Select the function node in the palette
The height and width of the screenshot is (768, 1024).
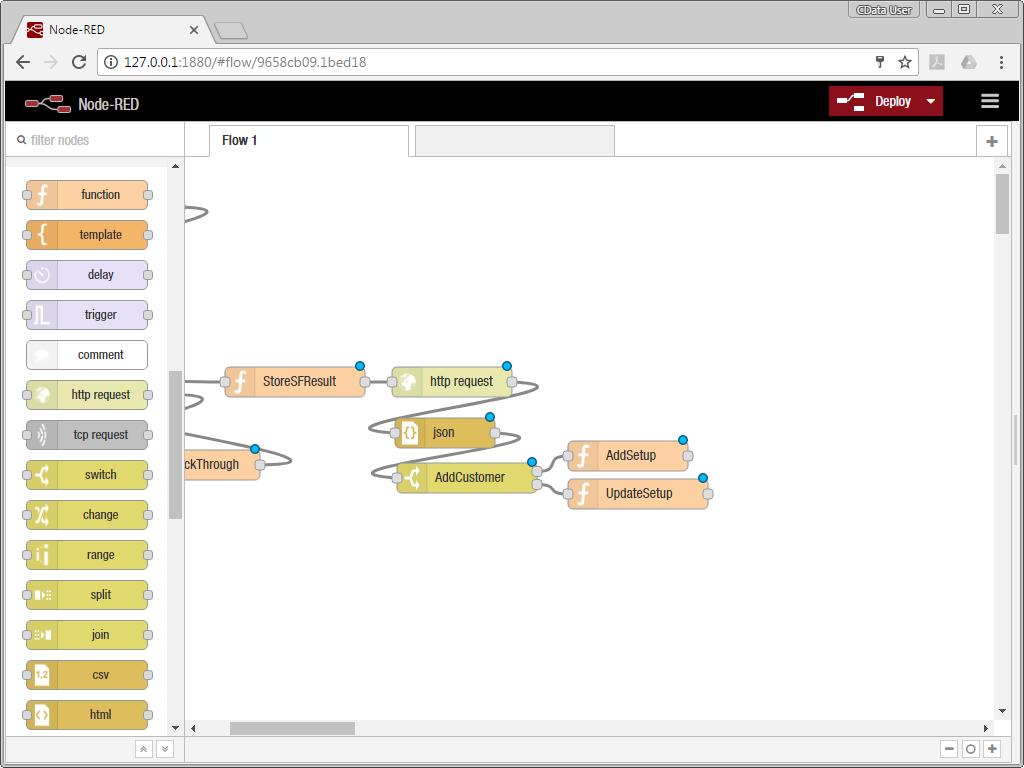point(87,195)
